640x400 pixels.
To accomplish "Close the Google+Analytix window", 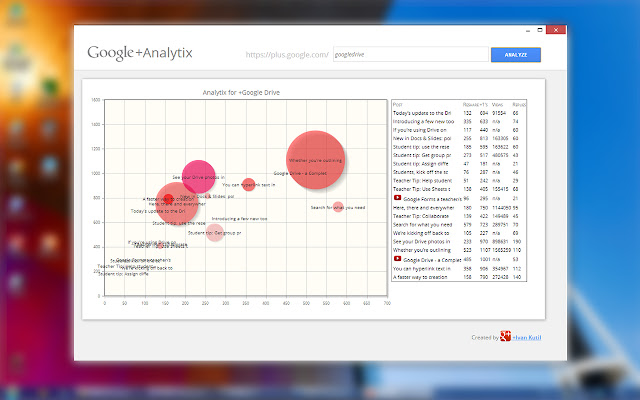I will (556, 30).
